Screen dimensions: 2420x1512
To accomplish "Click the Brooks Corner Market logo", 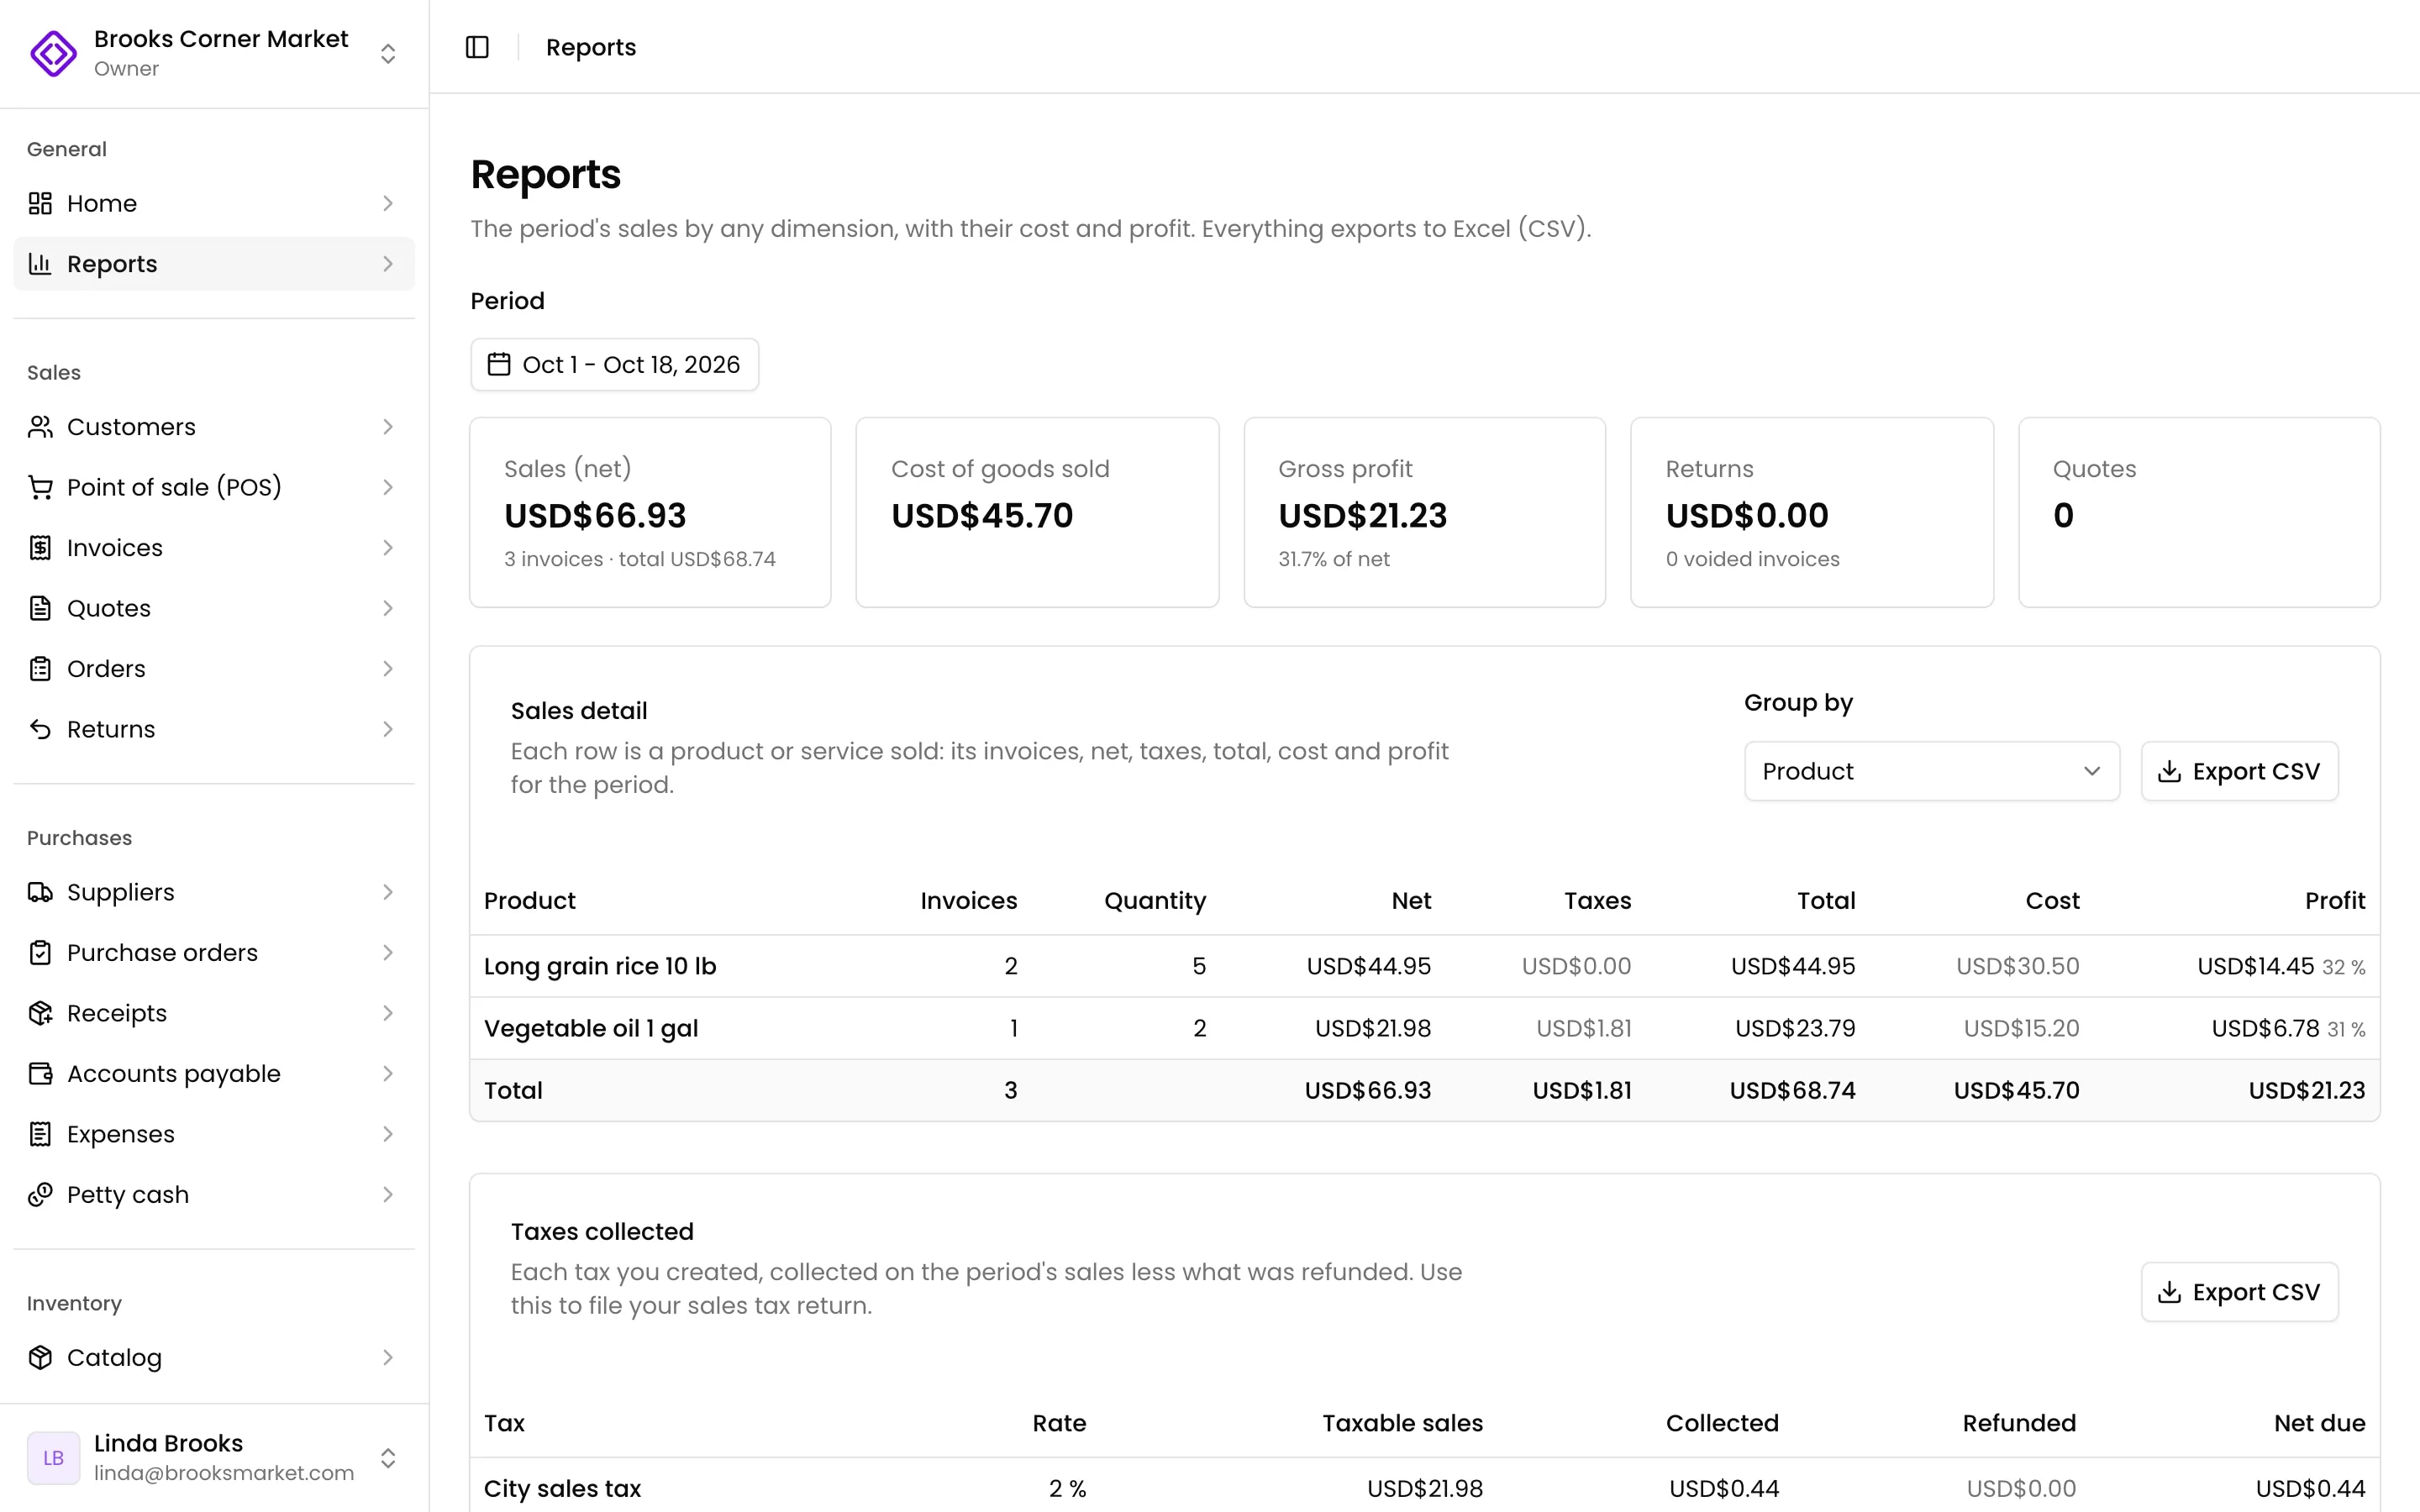I will pyautogui.click(x=53, y=53).
